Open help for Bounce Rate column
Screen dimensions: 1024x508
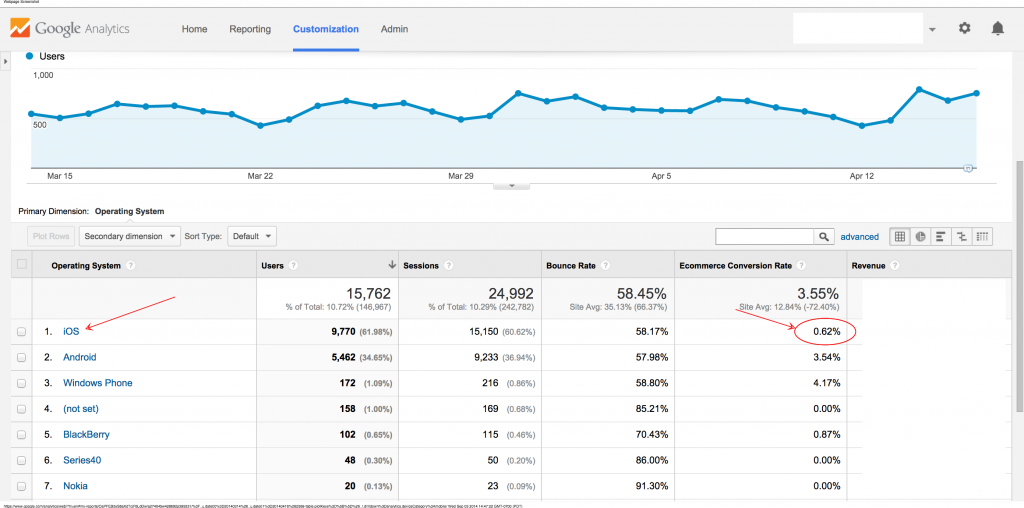pyautogui.click(x=605, y=266)
